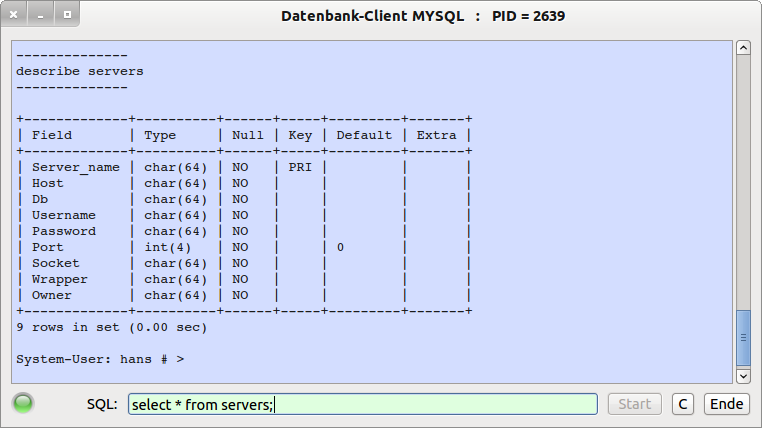Click the Ende button to quit
This screenshot has height=428, width=762.
point(727,404)
